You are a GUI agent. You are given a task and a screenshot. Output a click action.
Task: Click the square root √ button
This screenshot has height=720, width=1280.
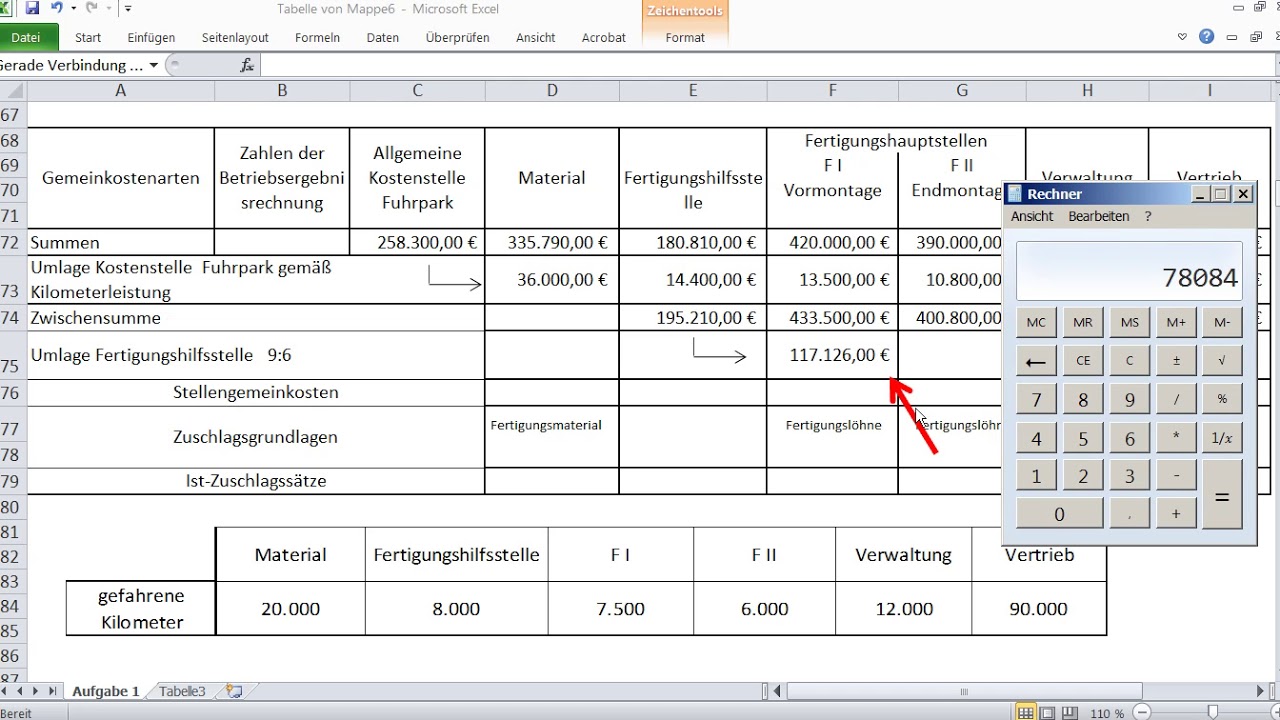click(1222, 361)
